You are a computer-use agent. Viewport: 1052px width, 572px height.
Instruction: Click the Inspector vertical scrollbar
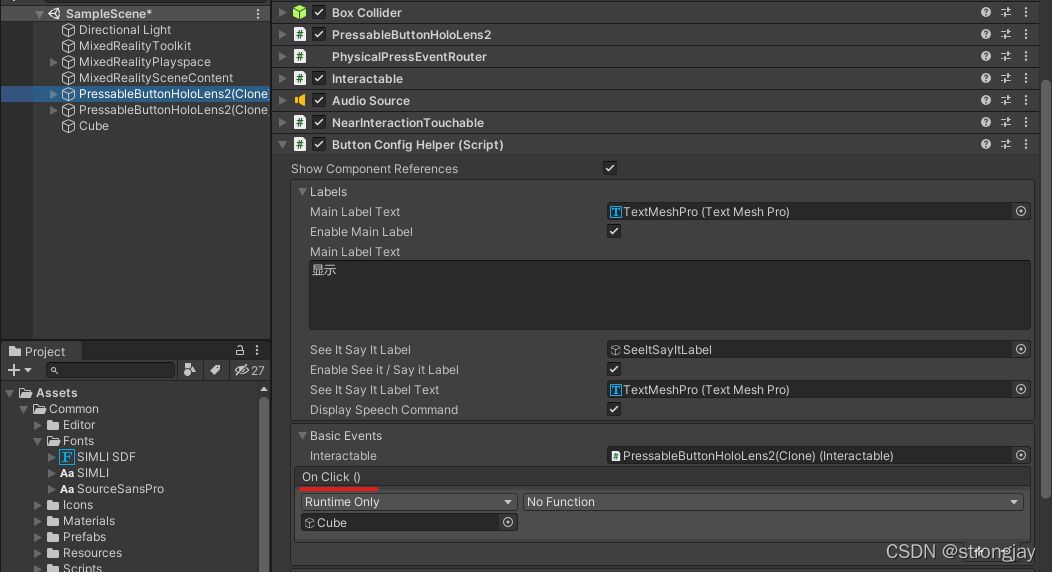click(1045, 288)
